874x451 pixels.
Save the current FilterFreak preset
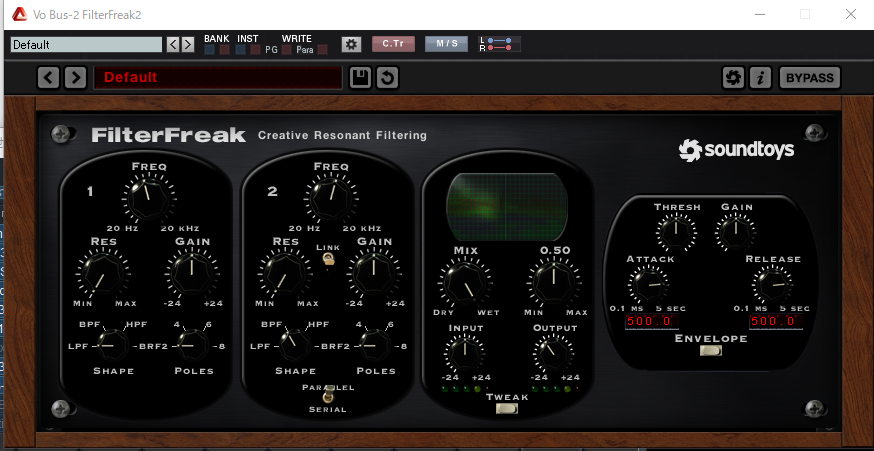tap(361, 78)
